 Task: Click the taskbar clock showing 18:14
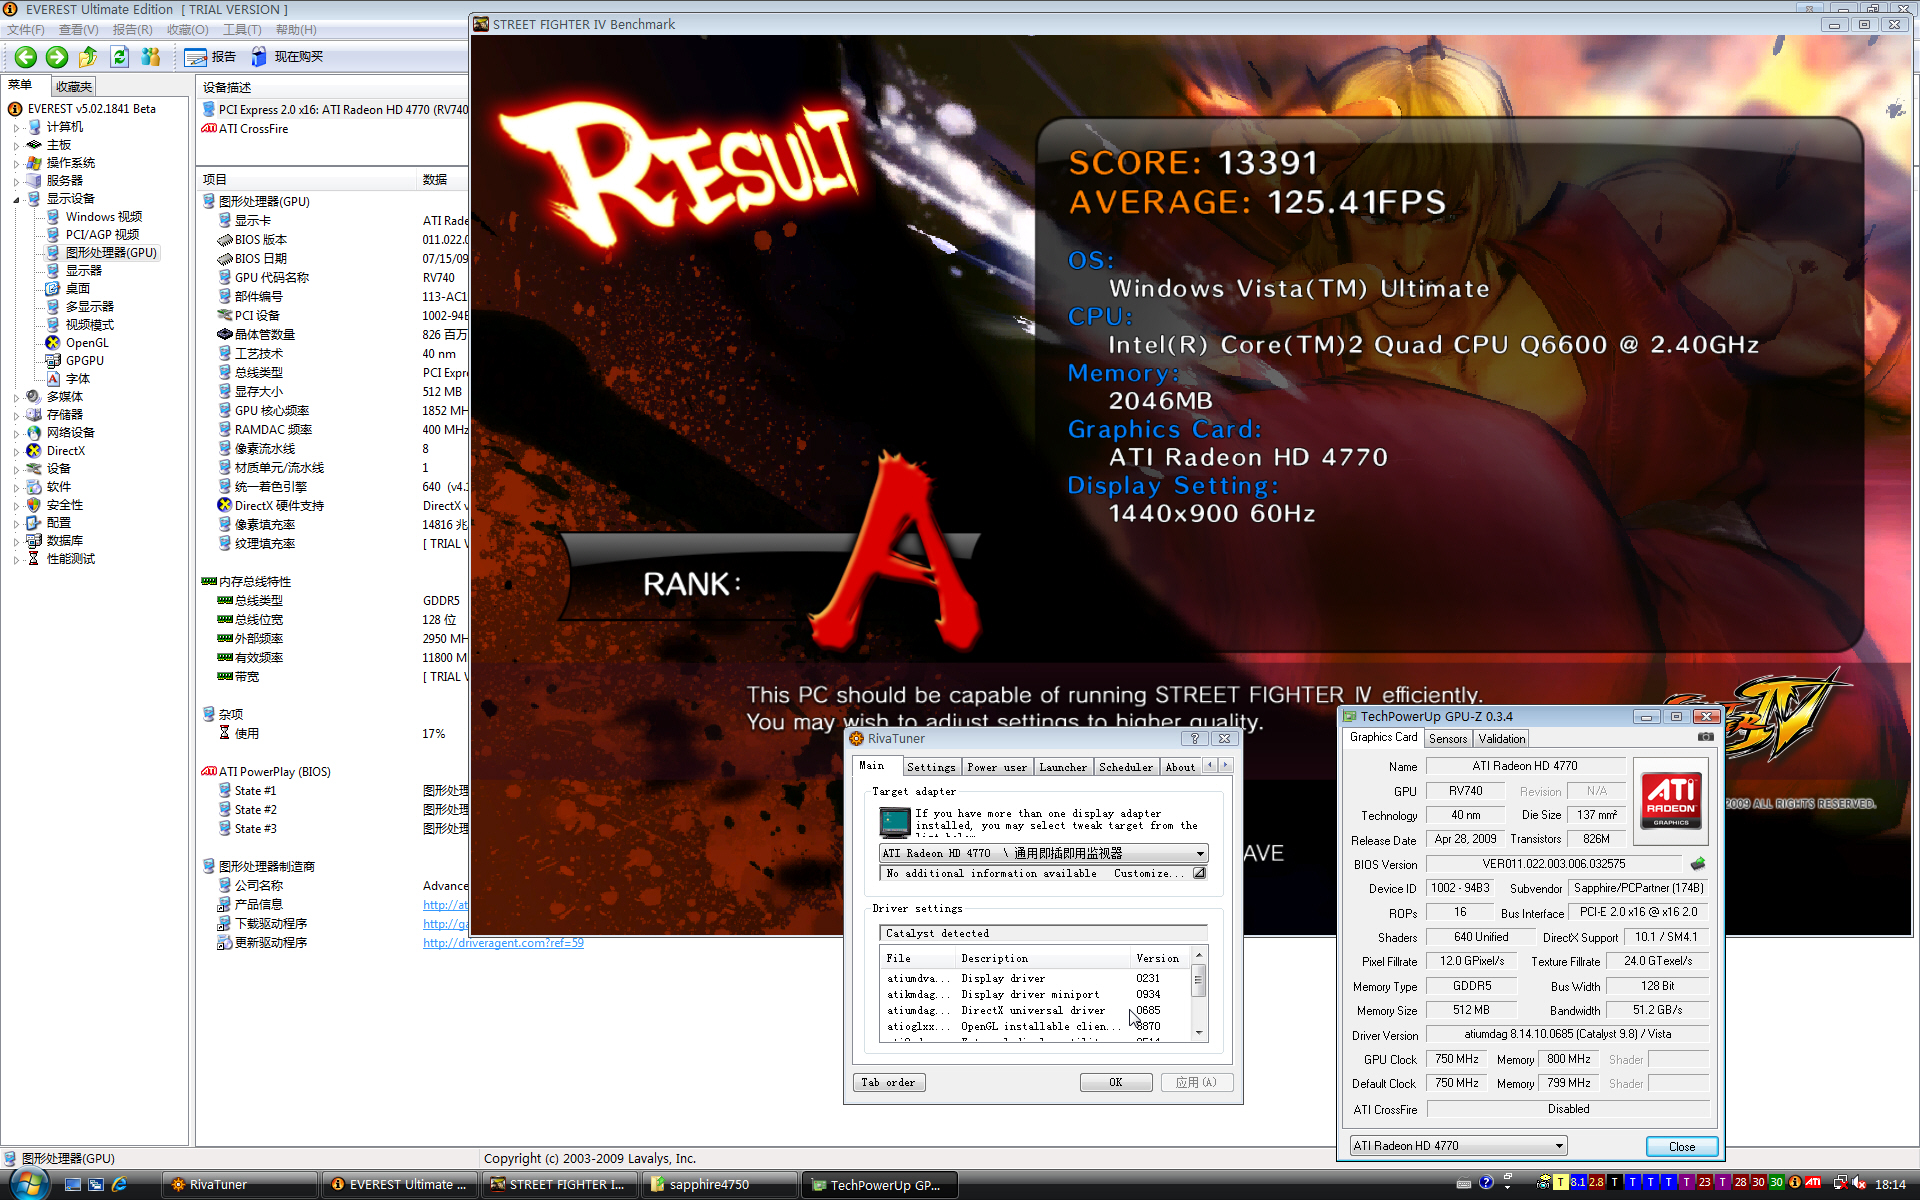(x=1890, y=1184)
